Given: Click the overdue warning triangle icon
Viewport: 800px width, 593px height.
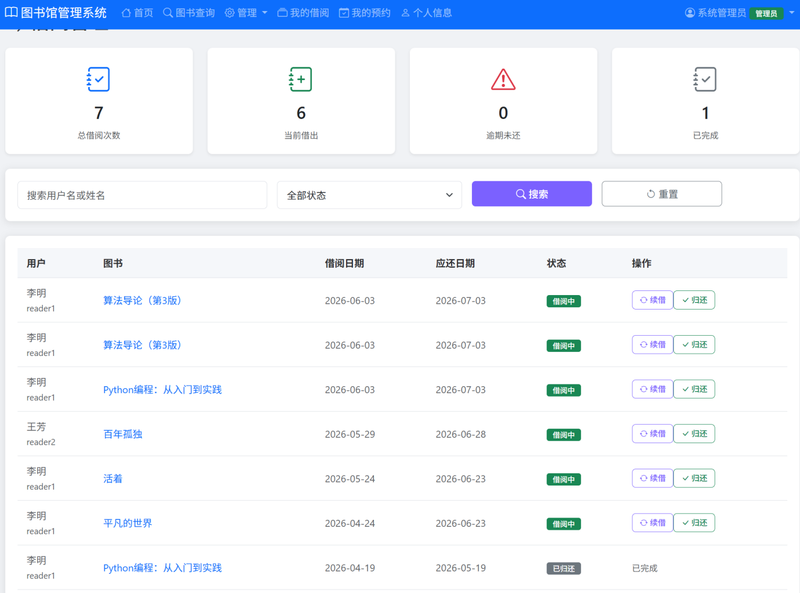Looking at the screenshot, I should click(503, 80).
